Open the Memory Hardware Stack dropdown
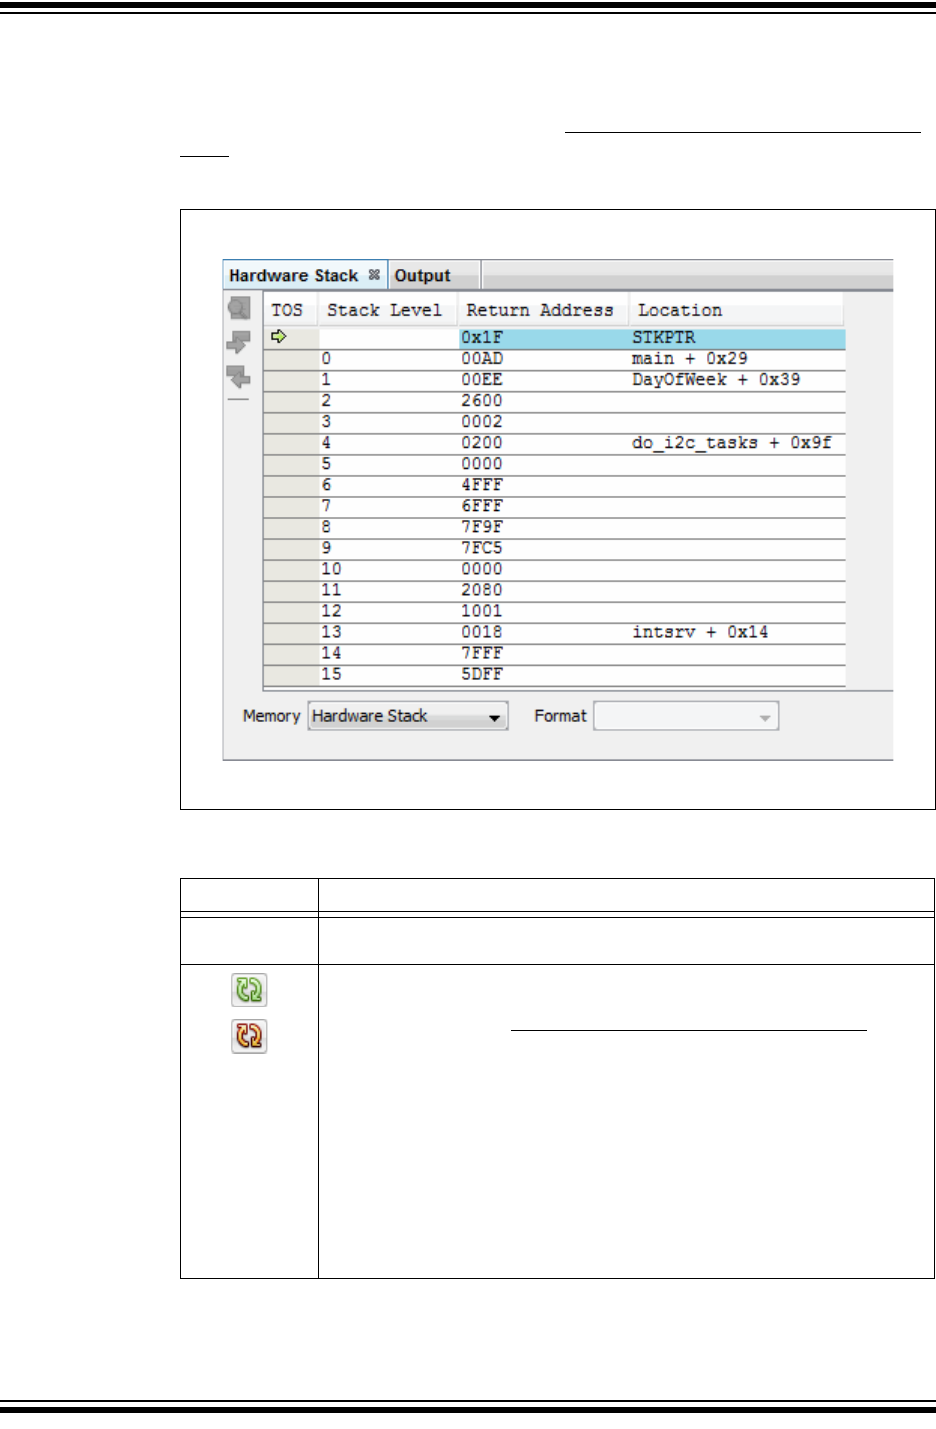Viewport: 936px width, 1429px height. [408, 716]
